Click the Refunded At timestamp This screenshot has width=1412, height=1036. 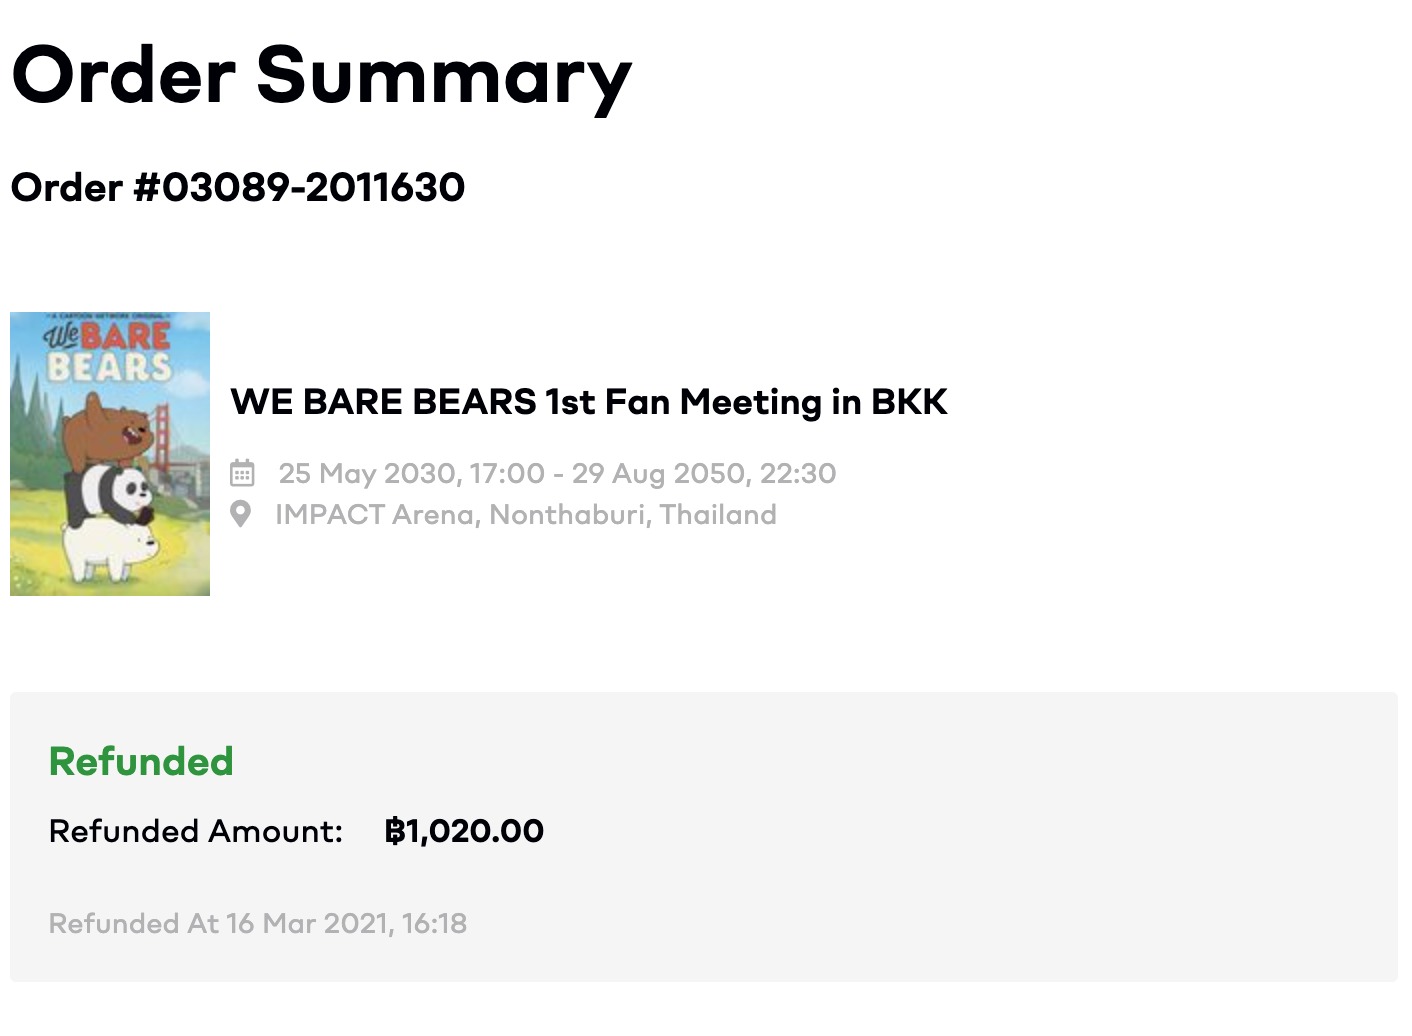click(x=258, y=923)
